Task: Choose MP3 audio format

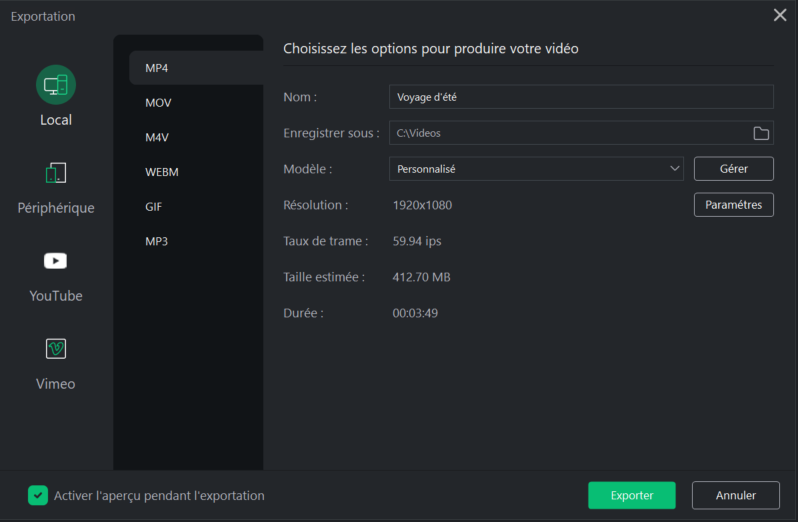Action: click(x=196, y=241)
